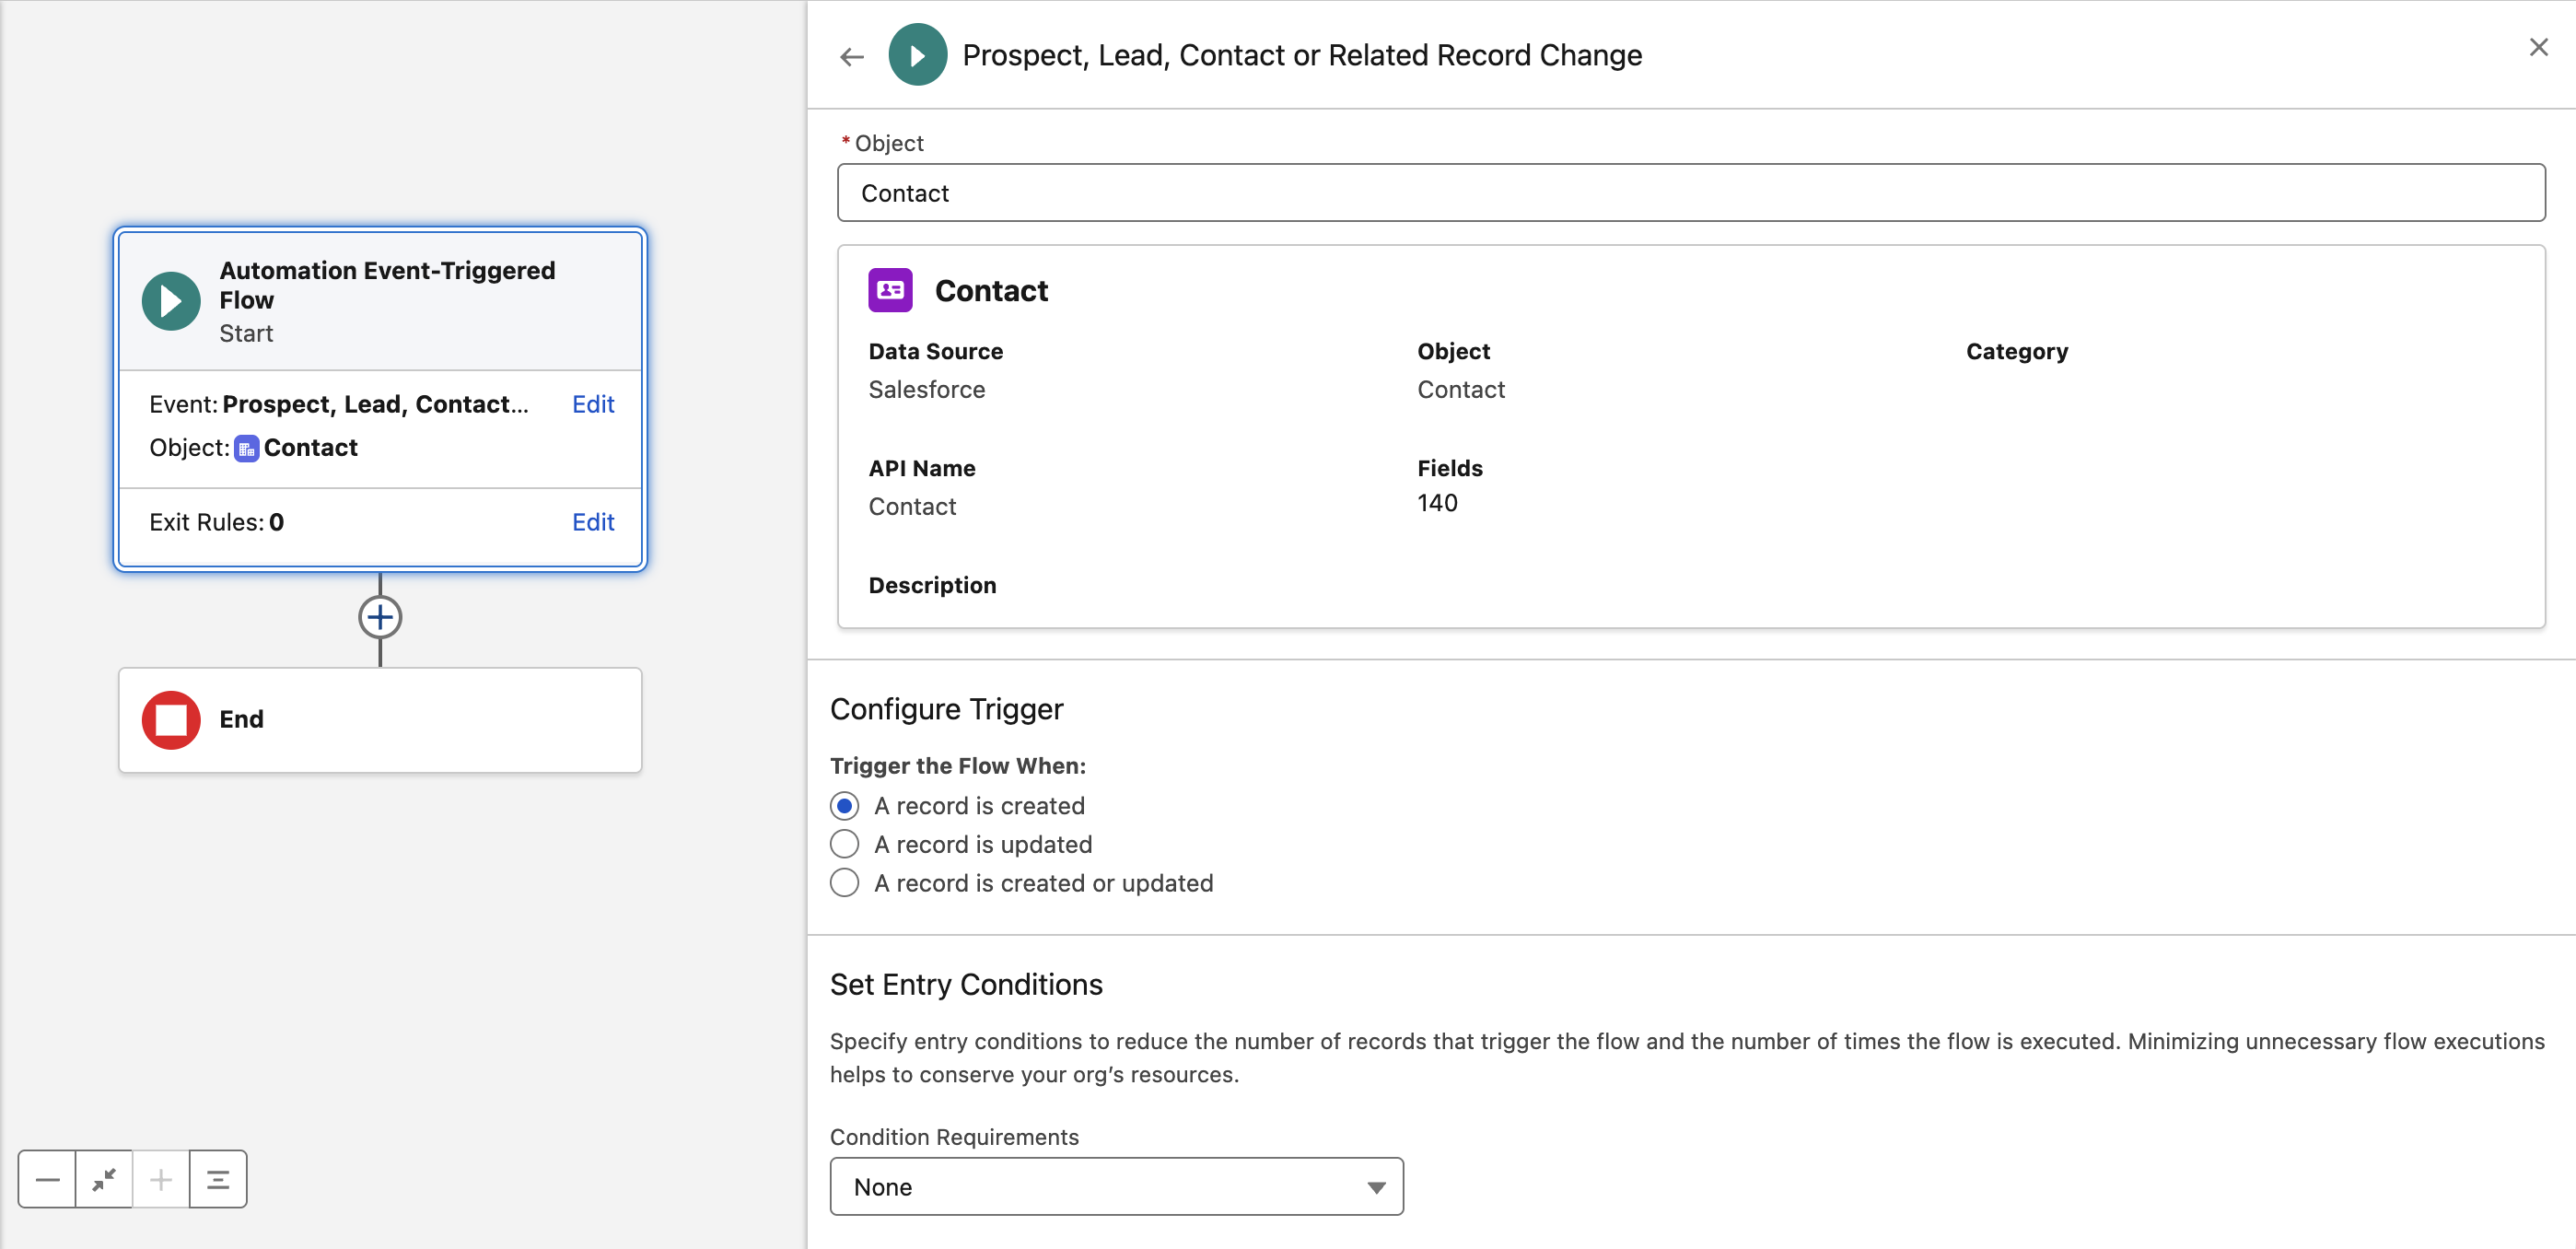The image size is (2576, 1249).
Task: Select 'A record is created or updated' option
Action: click(x=845, y=883)
